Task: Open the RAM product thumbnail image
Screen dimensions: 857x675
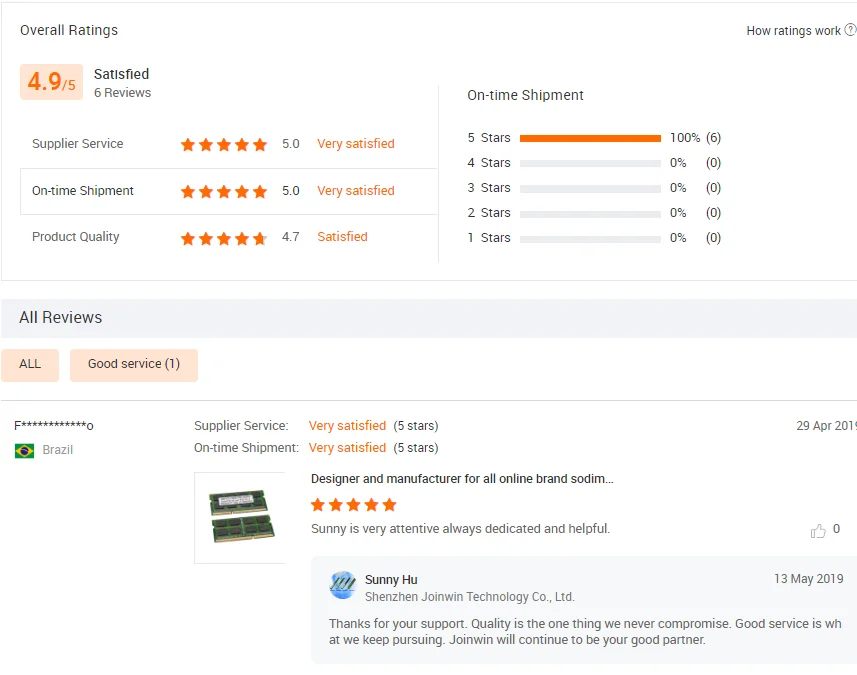Action: (x=240, y=517)
